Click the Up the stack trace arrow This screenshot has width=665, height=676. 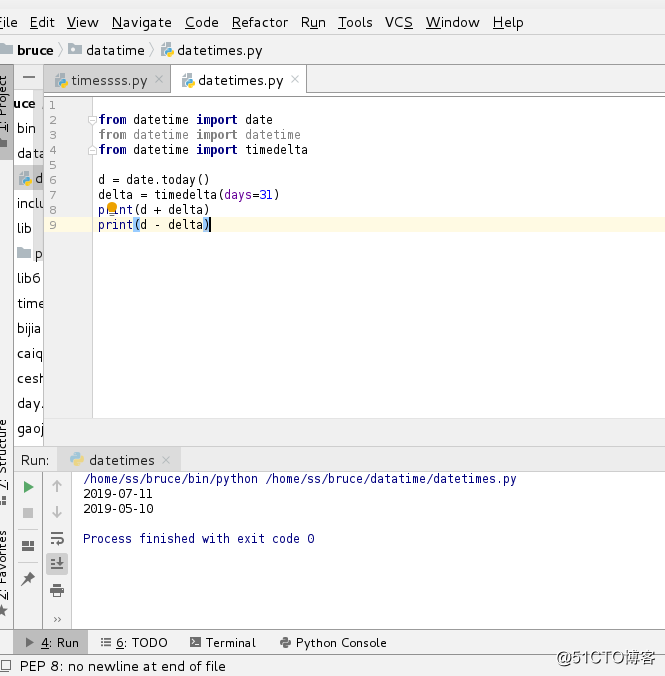57,486
